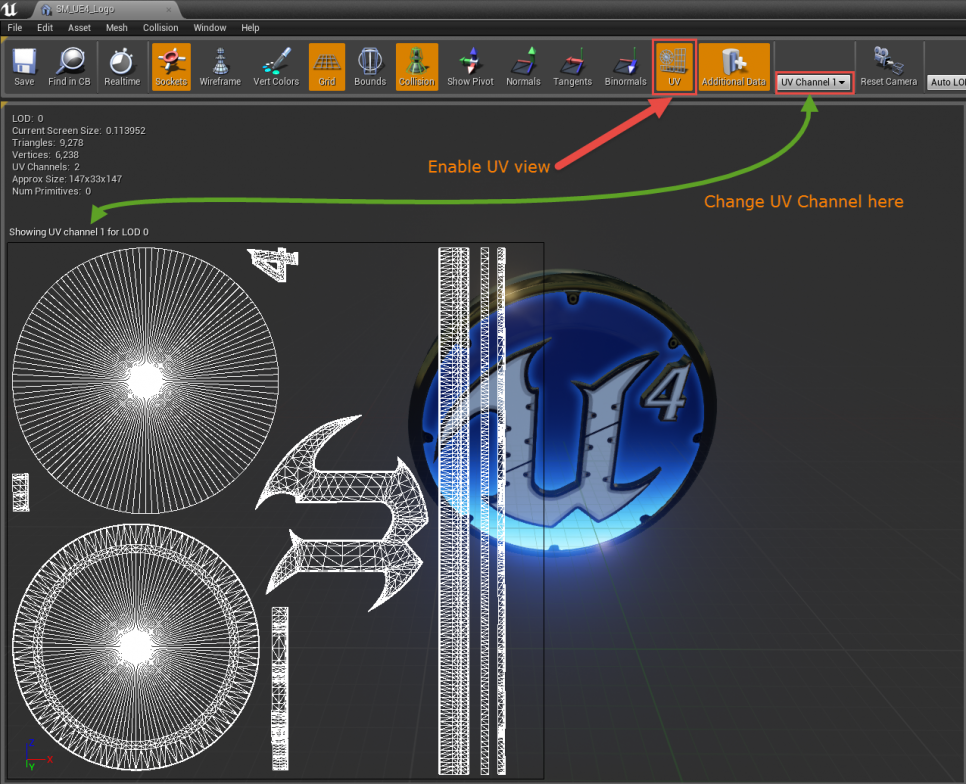Open the Mesh menu
The width and height of the screenshot is (966, 784).
click(116, 28)
